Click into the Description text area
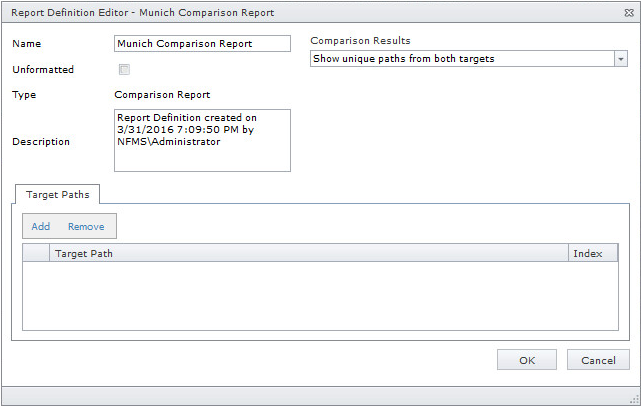Image resolution: width=642 pixels, height=407 pixels. point(202,140)
